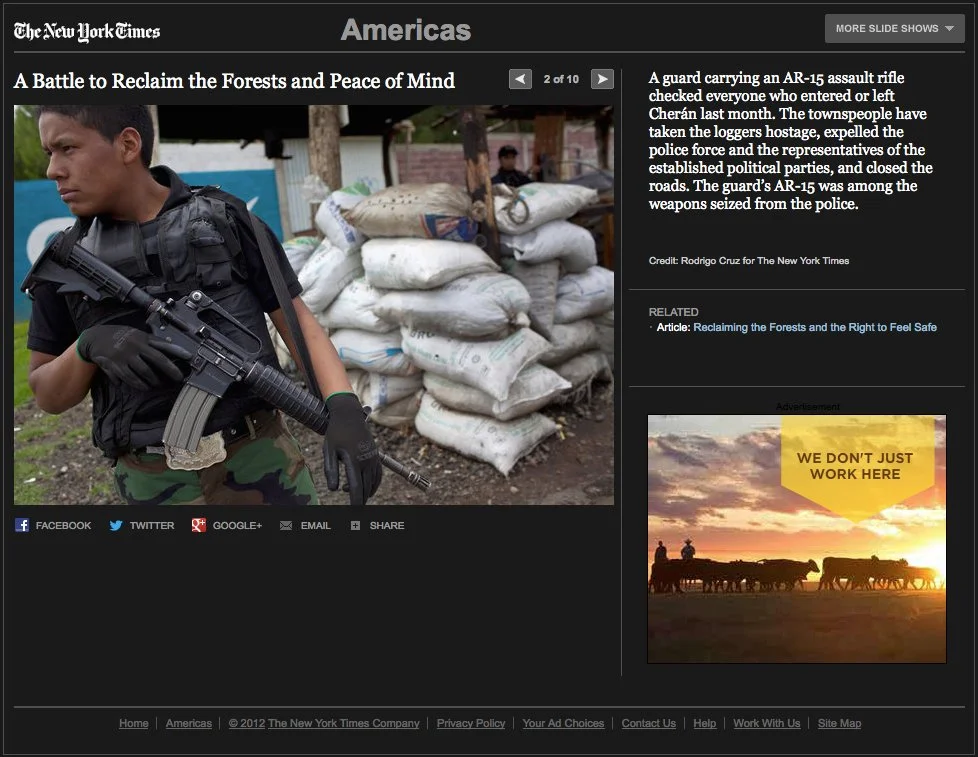Screen dimensions: 978x757
Task: Get assistance via the Help link
Action: pos(704,723)
